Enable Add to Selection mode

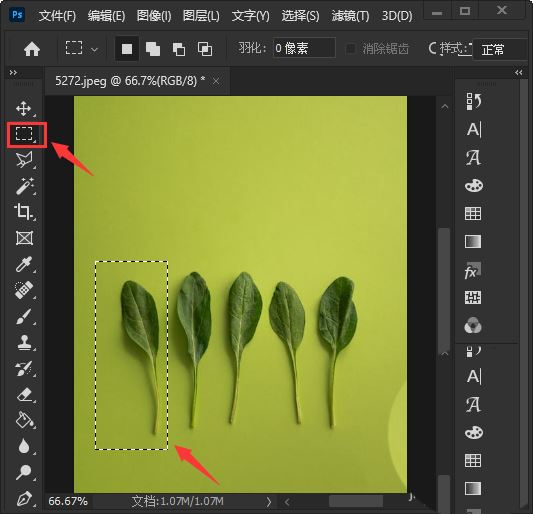[153, 49]
